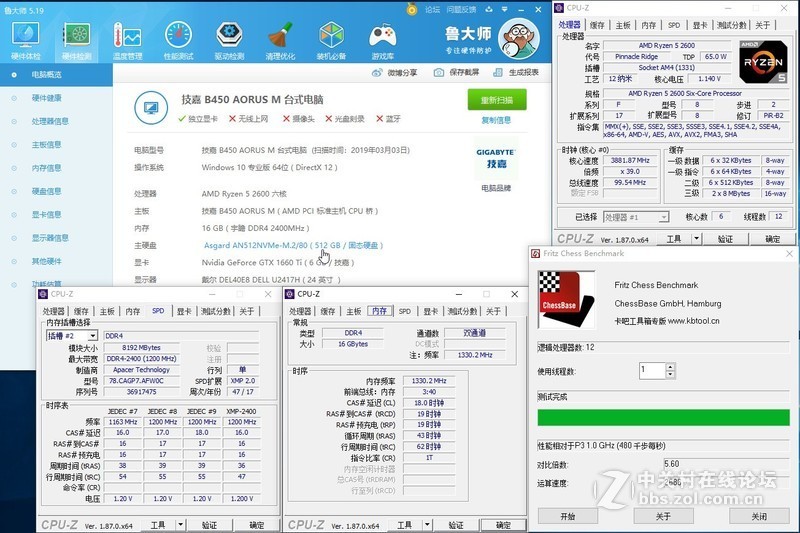
Task: Click the monitor icon beside 技嘉 B450 AORUS M
Action: pos(151,108)
